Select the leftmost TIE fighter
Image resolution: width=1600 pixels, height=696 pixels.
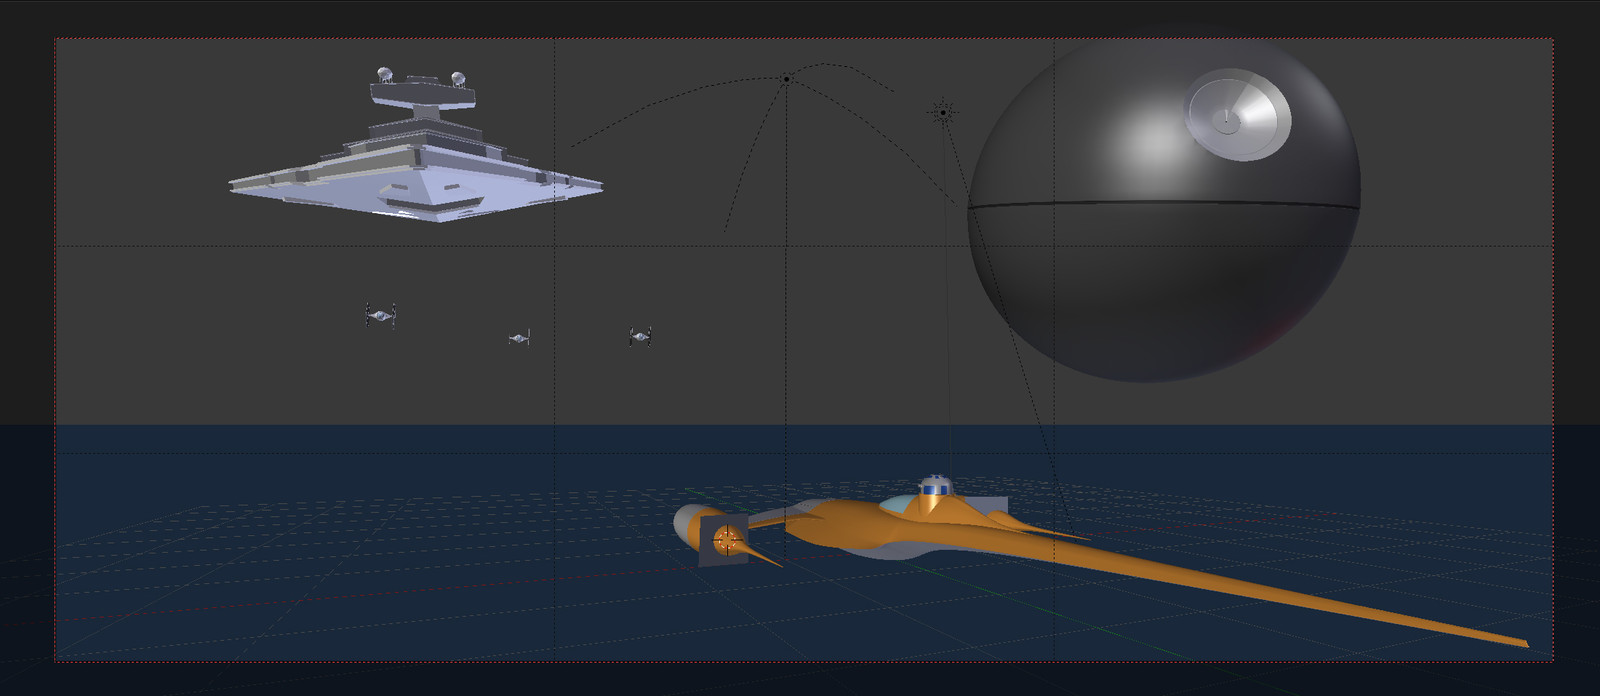coord(380,315)
